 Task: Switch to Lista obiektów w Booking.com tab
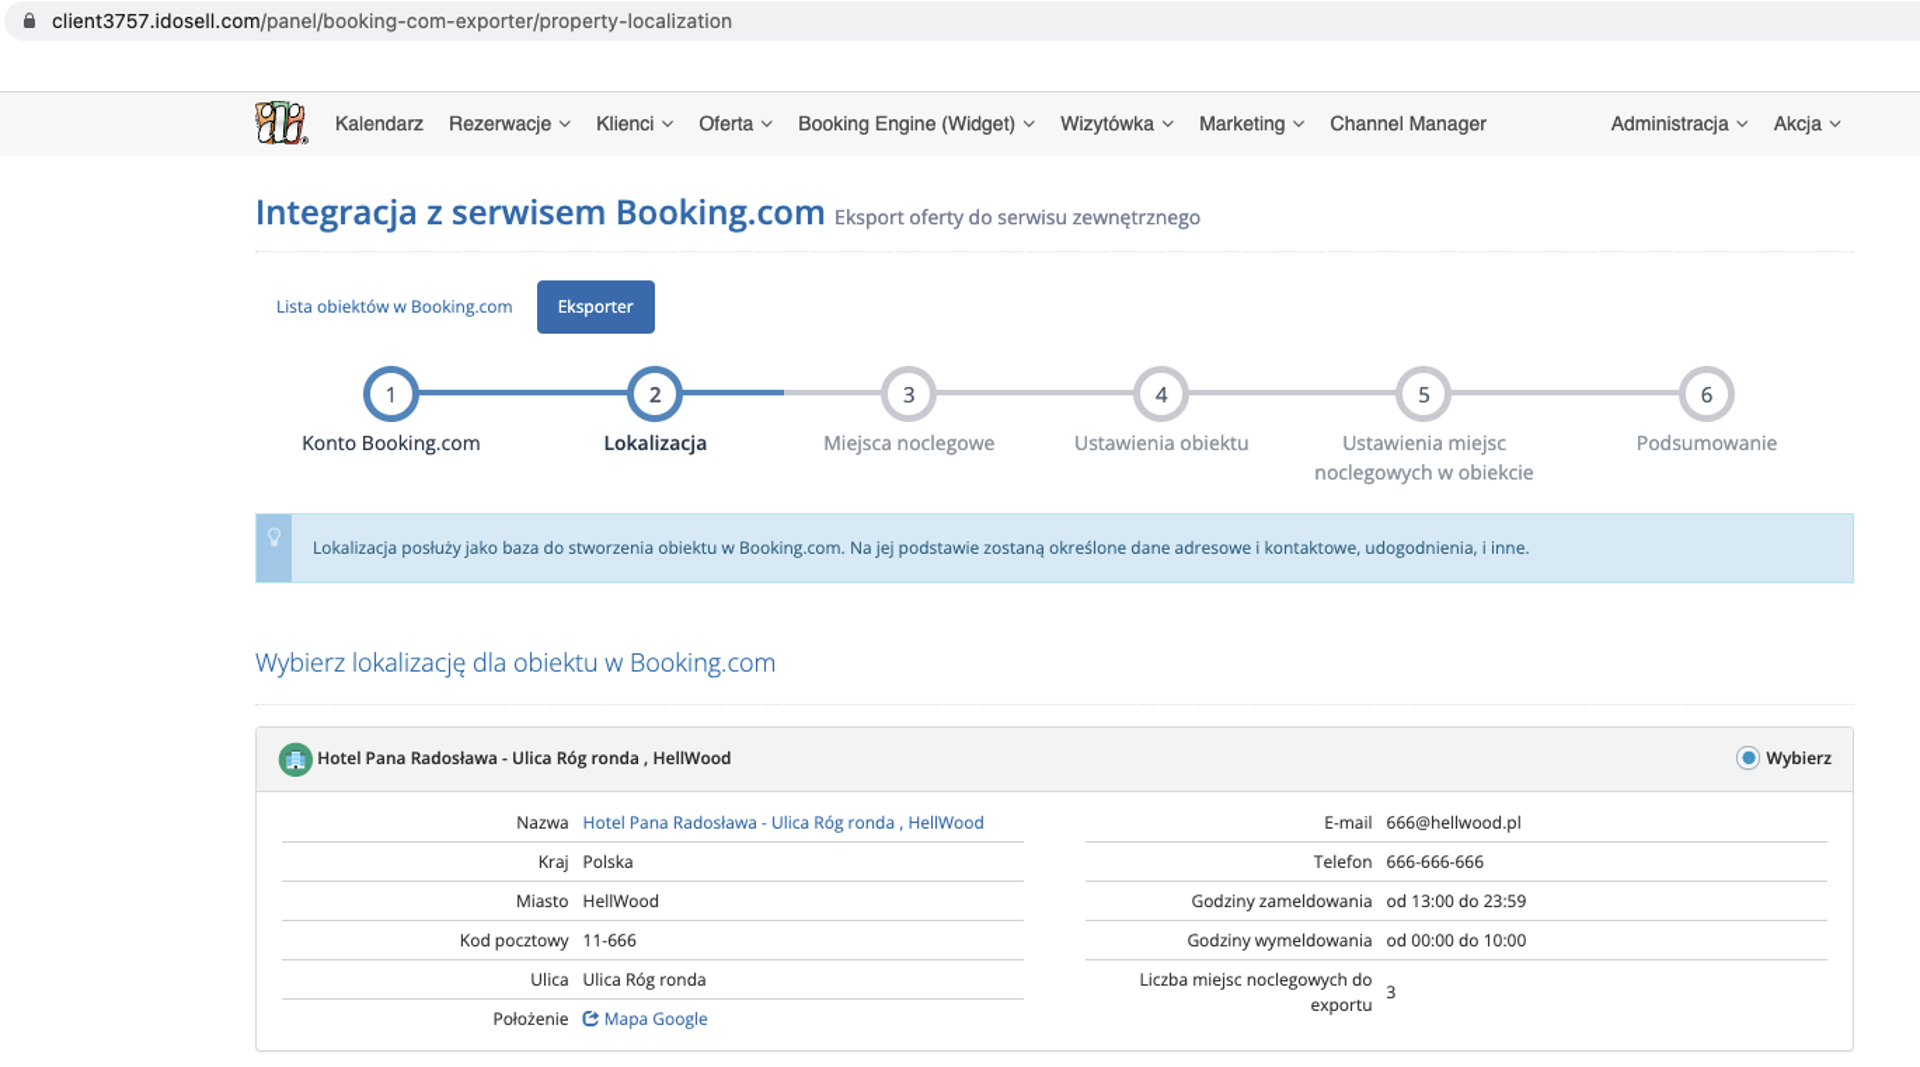point(394,307)
